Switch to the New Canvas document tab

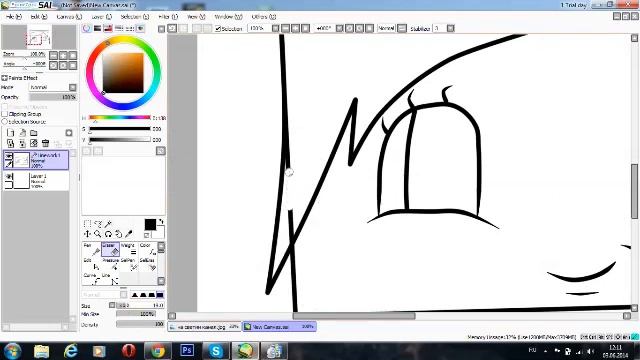pos(280,327)
